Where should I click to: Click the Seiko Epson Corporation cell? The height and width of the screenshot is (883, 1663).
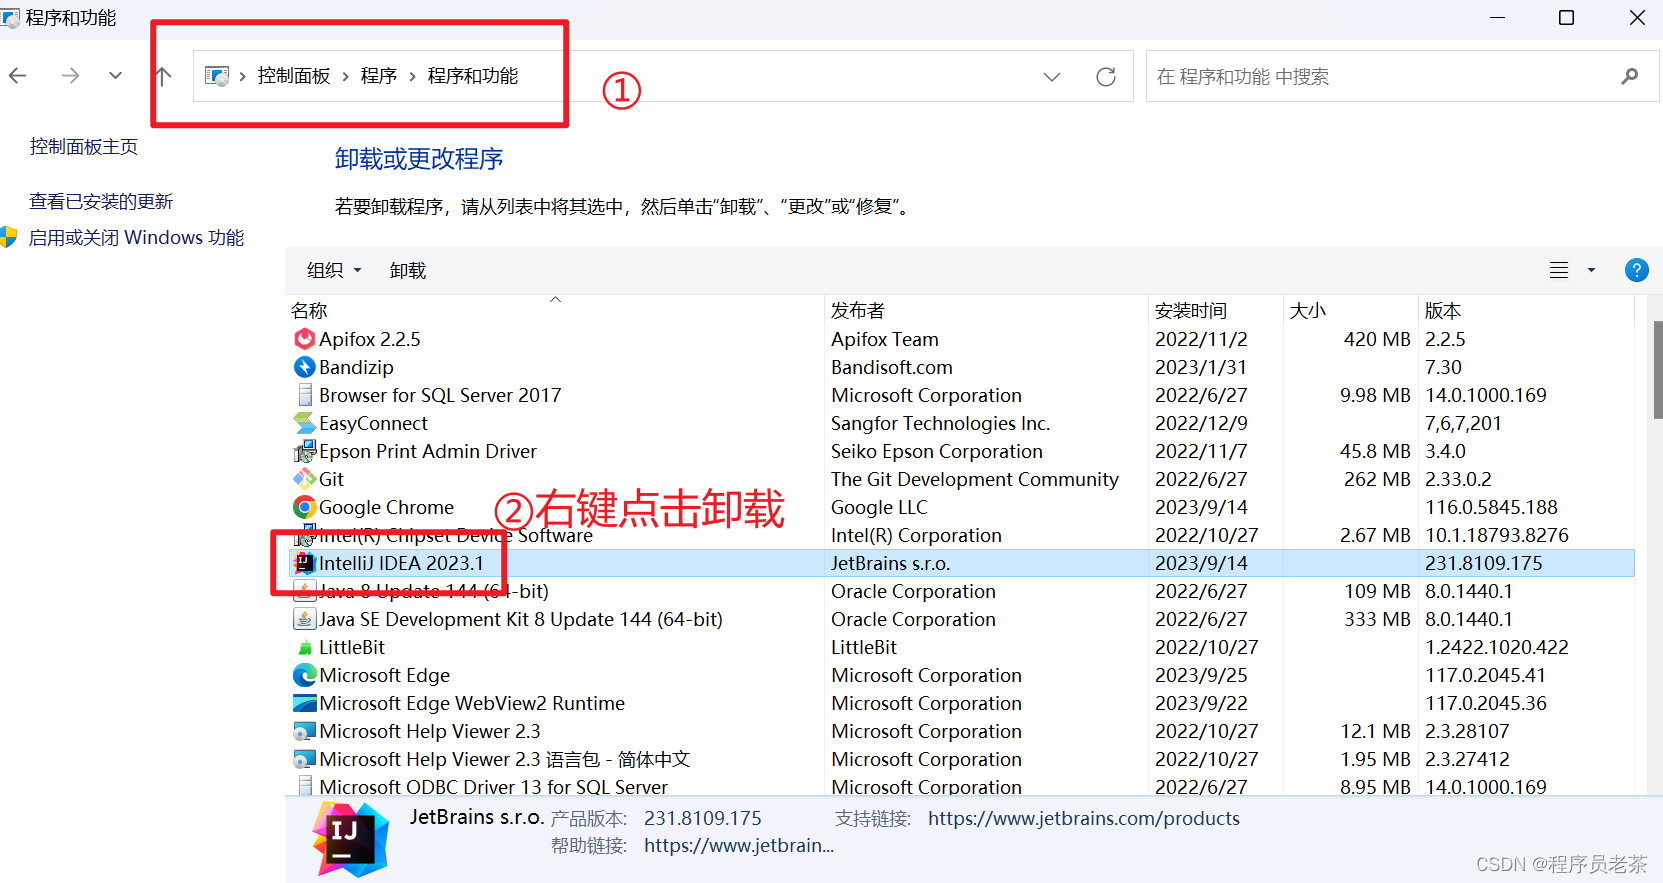[937, 451]
